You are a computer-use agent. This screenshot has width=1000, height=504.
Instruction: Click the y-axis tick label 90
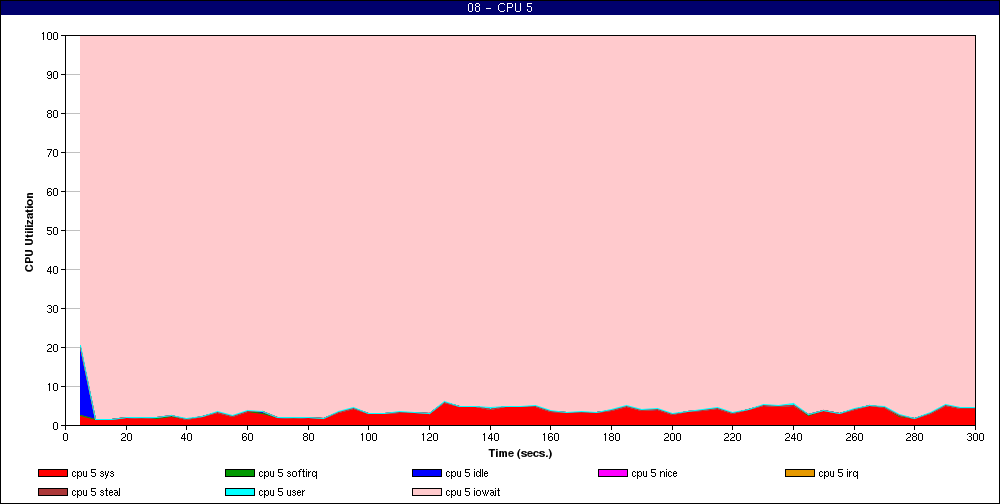tap(53, 75)
